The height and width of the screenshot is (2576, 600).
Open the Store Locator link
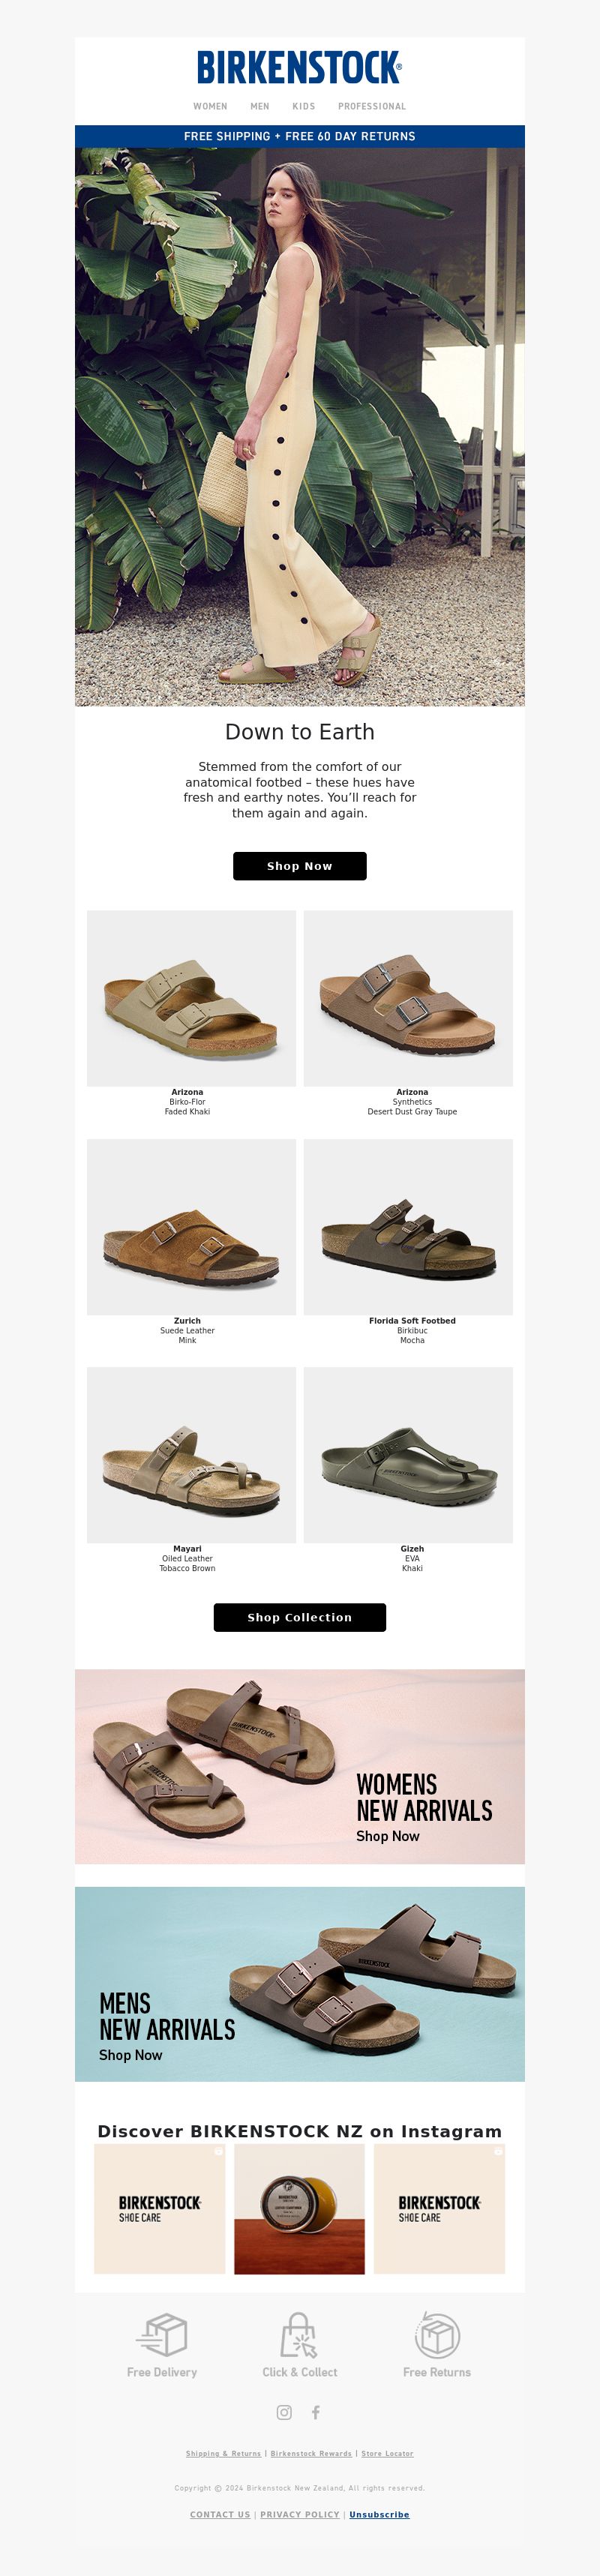[x=387, y=2453]
